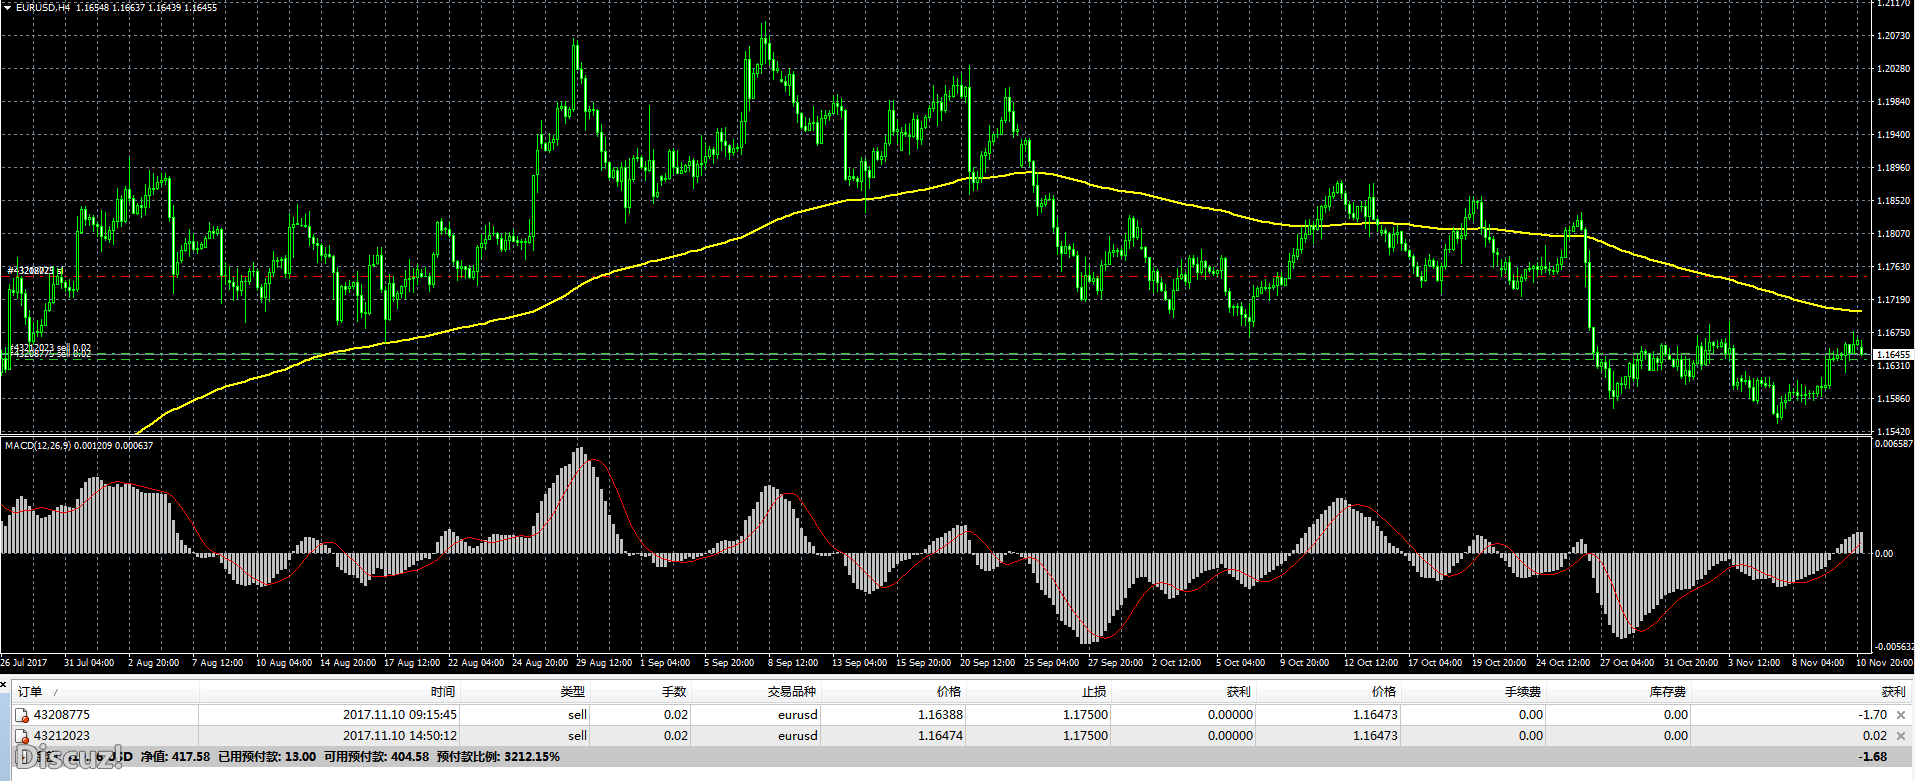The width and height of the screenshot is (1915, 781).
Task: Click the total profit -1.68
Action: (1873, 757)
